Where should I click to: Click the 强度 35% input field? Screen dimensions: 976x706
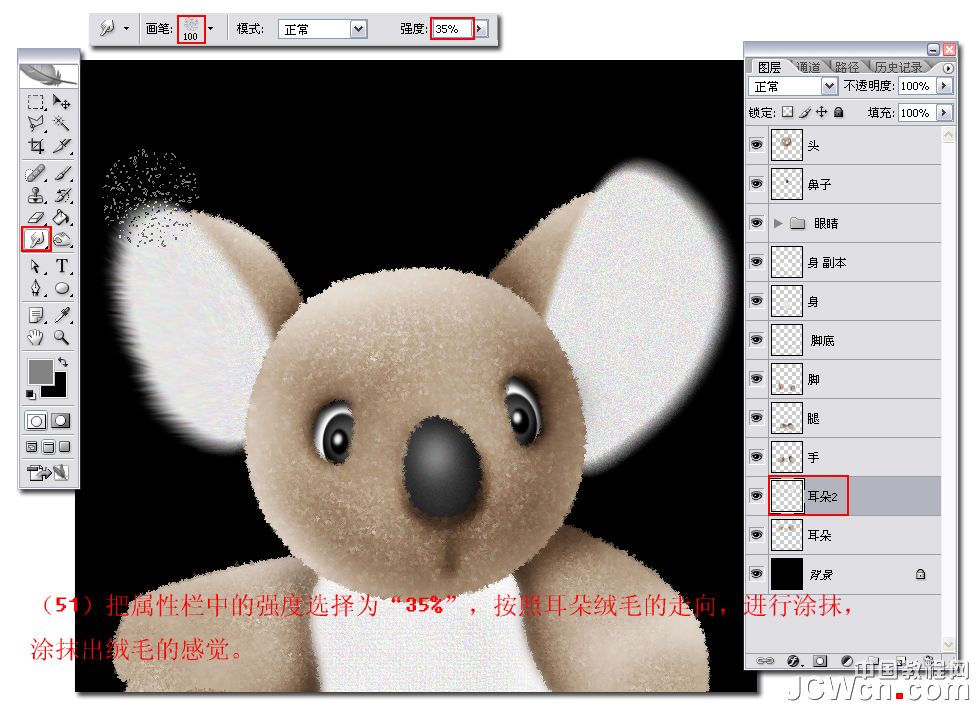tap(453, 29)
